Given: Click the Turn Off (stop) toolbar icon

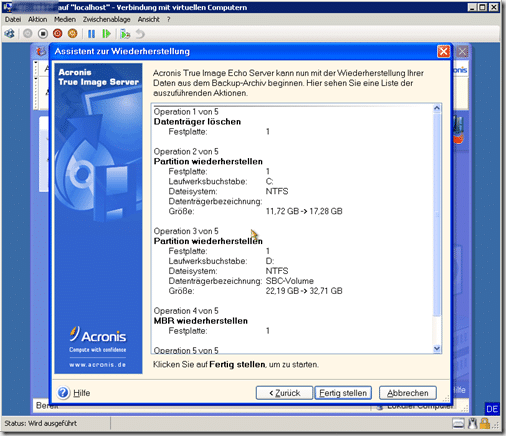Looking at the screenshot, I should pos(43,33).
